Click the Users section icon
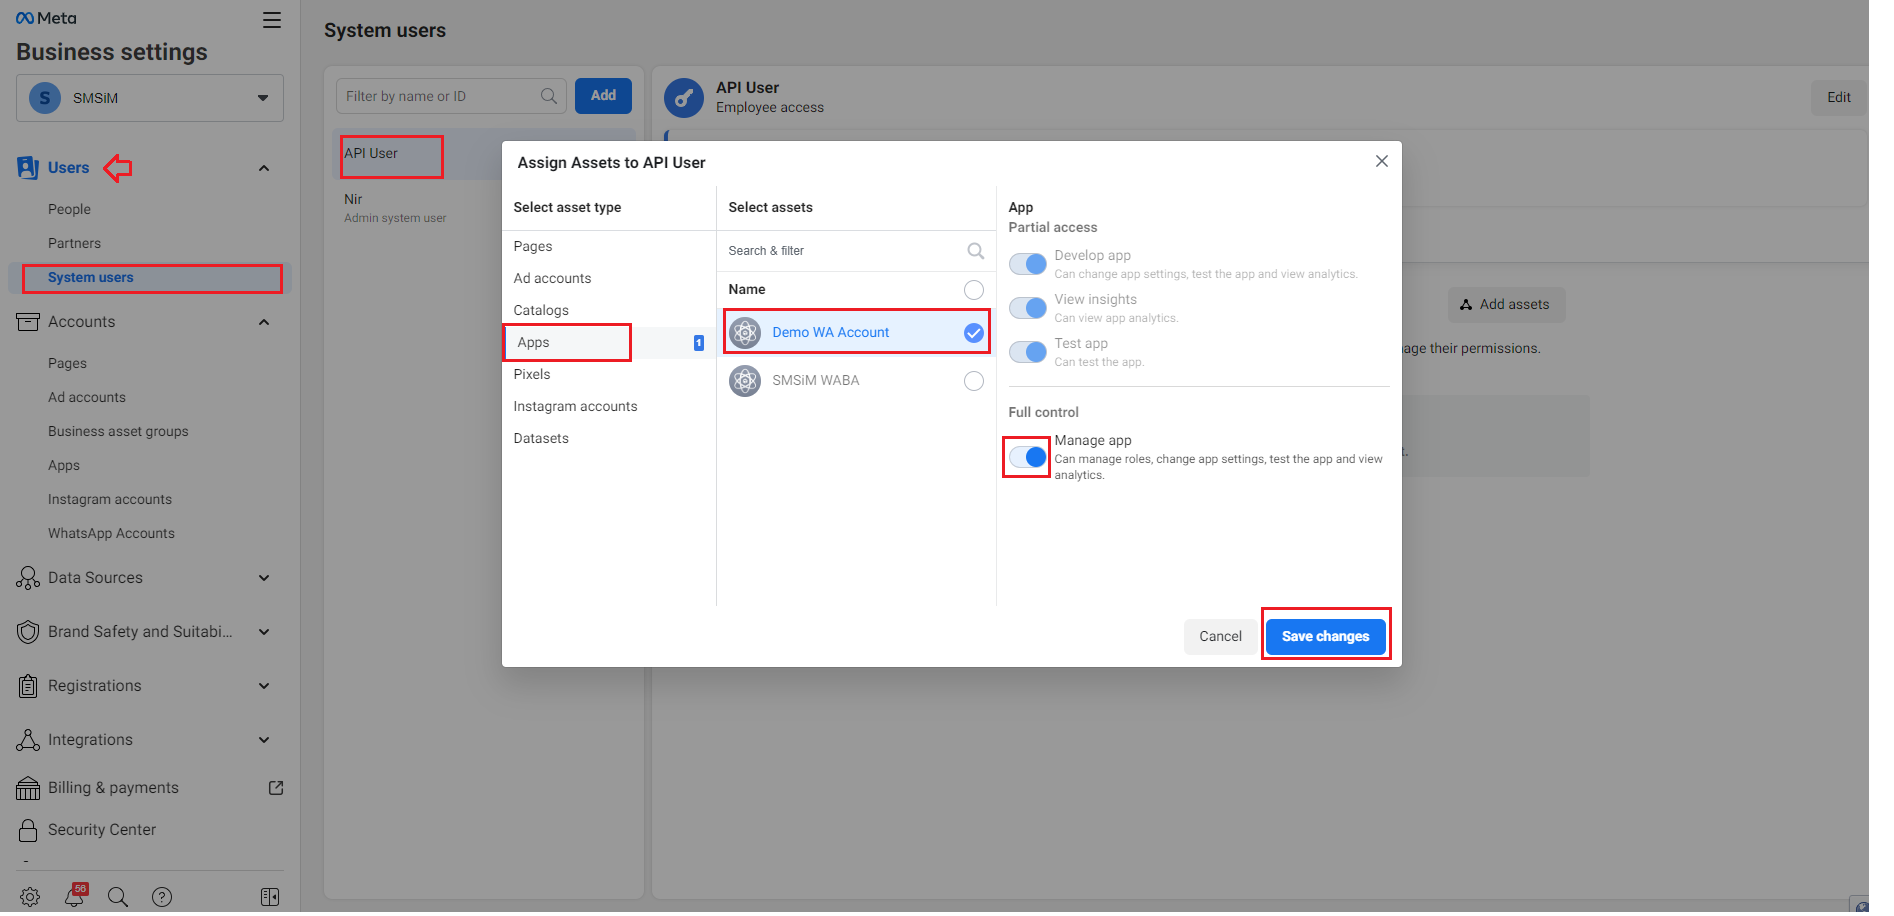 pyautogui.click(x=28, y=167)
